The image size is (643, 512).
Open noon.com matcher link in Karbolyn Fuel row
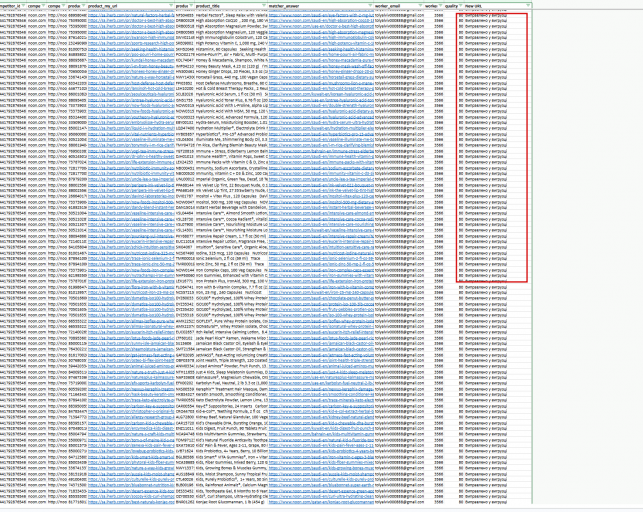pos(322,383)
